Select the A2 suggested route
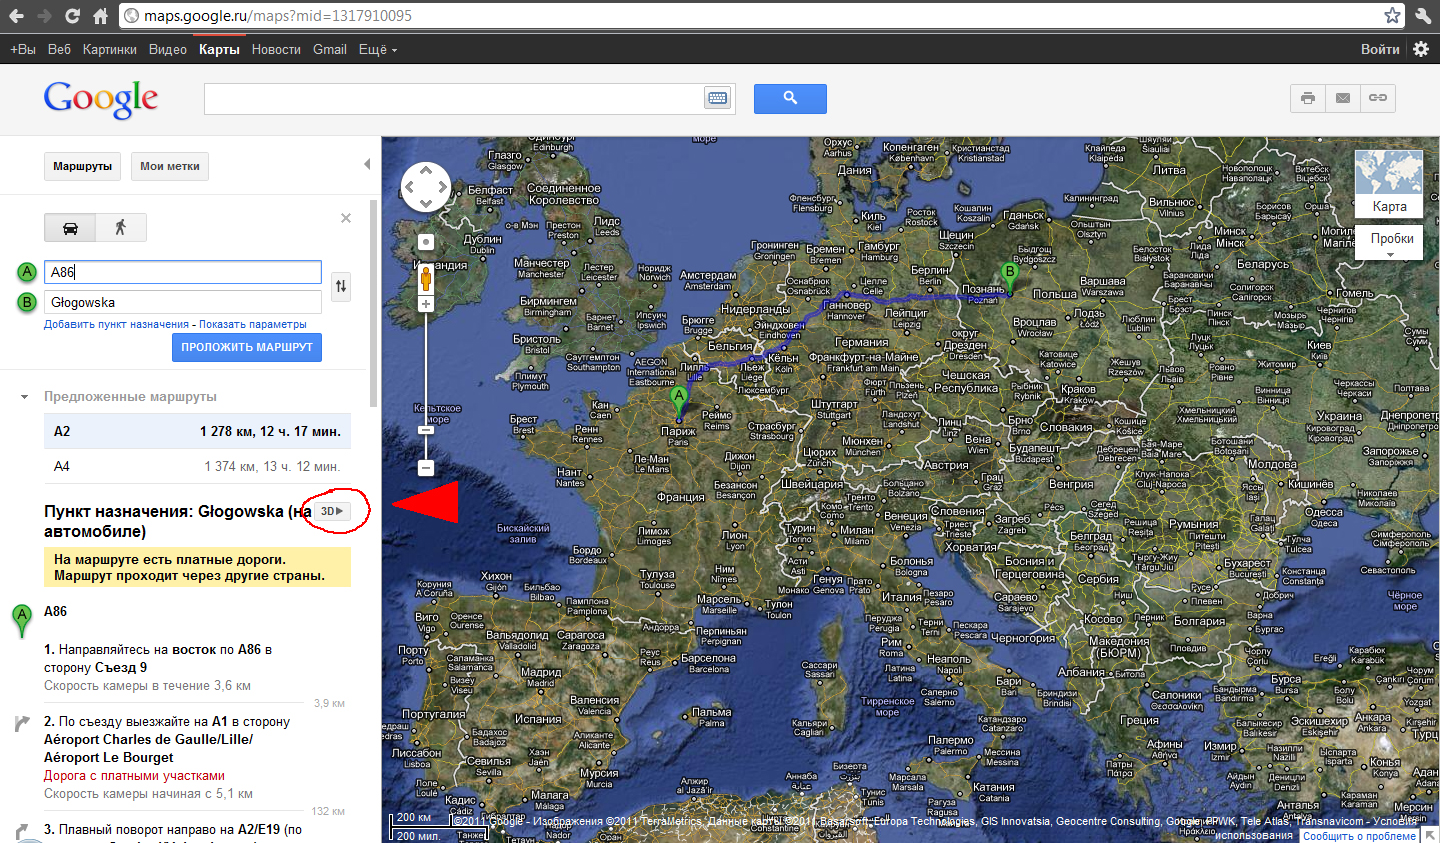This screenshot has width=1440, height=843. click(198, 431)
